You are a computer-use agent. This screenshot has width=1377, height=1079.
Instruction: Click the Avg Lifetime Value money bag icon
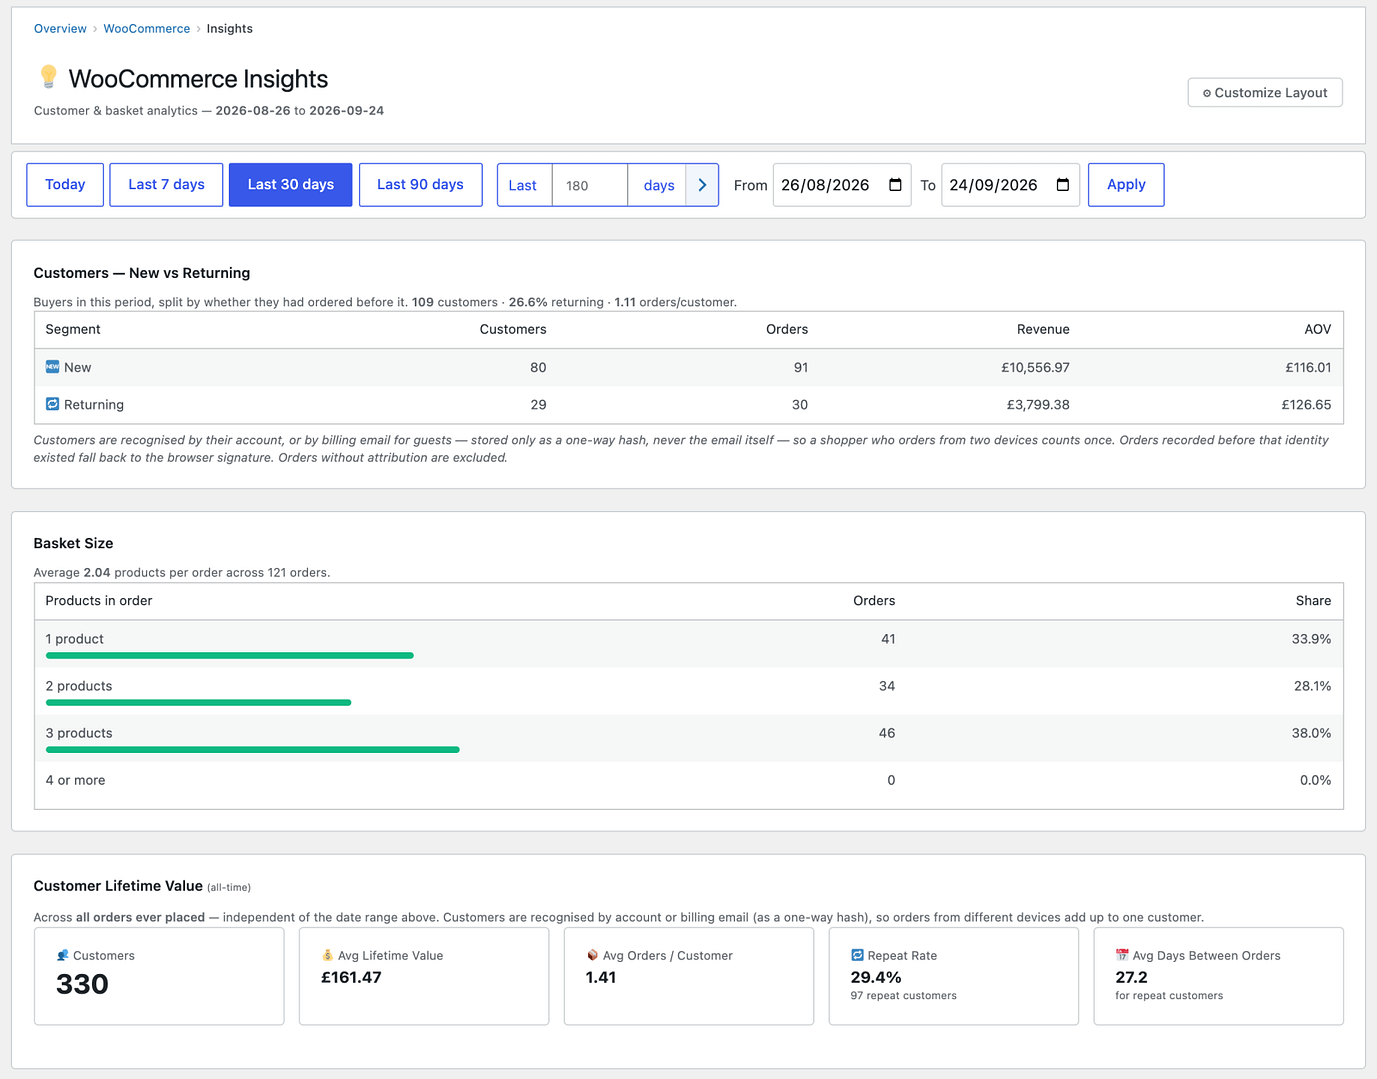(x=327, y=955)
